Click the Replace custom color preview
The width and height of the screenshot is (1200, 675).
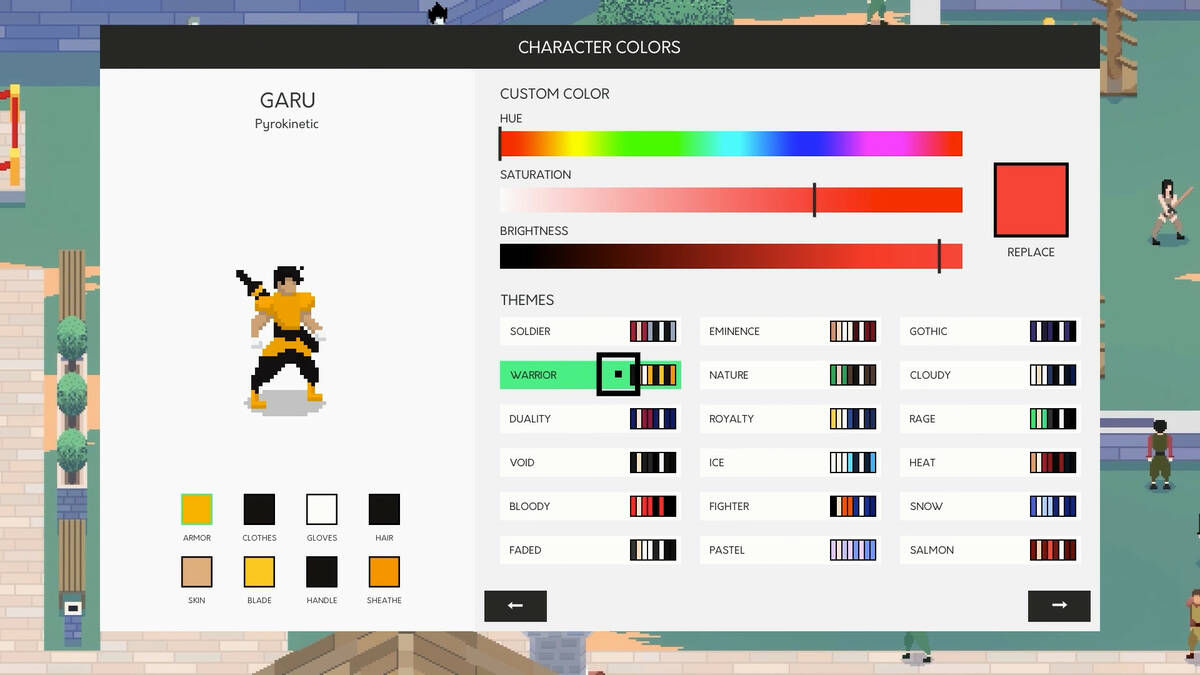[1031, 200]
